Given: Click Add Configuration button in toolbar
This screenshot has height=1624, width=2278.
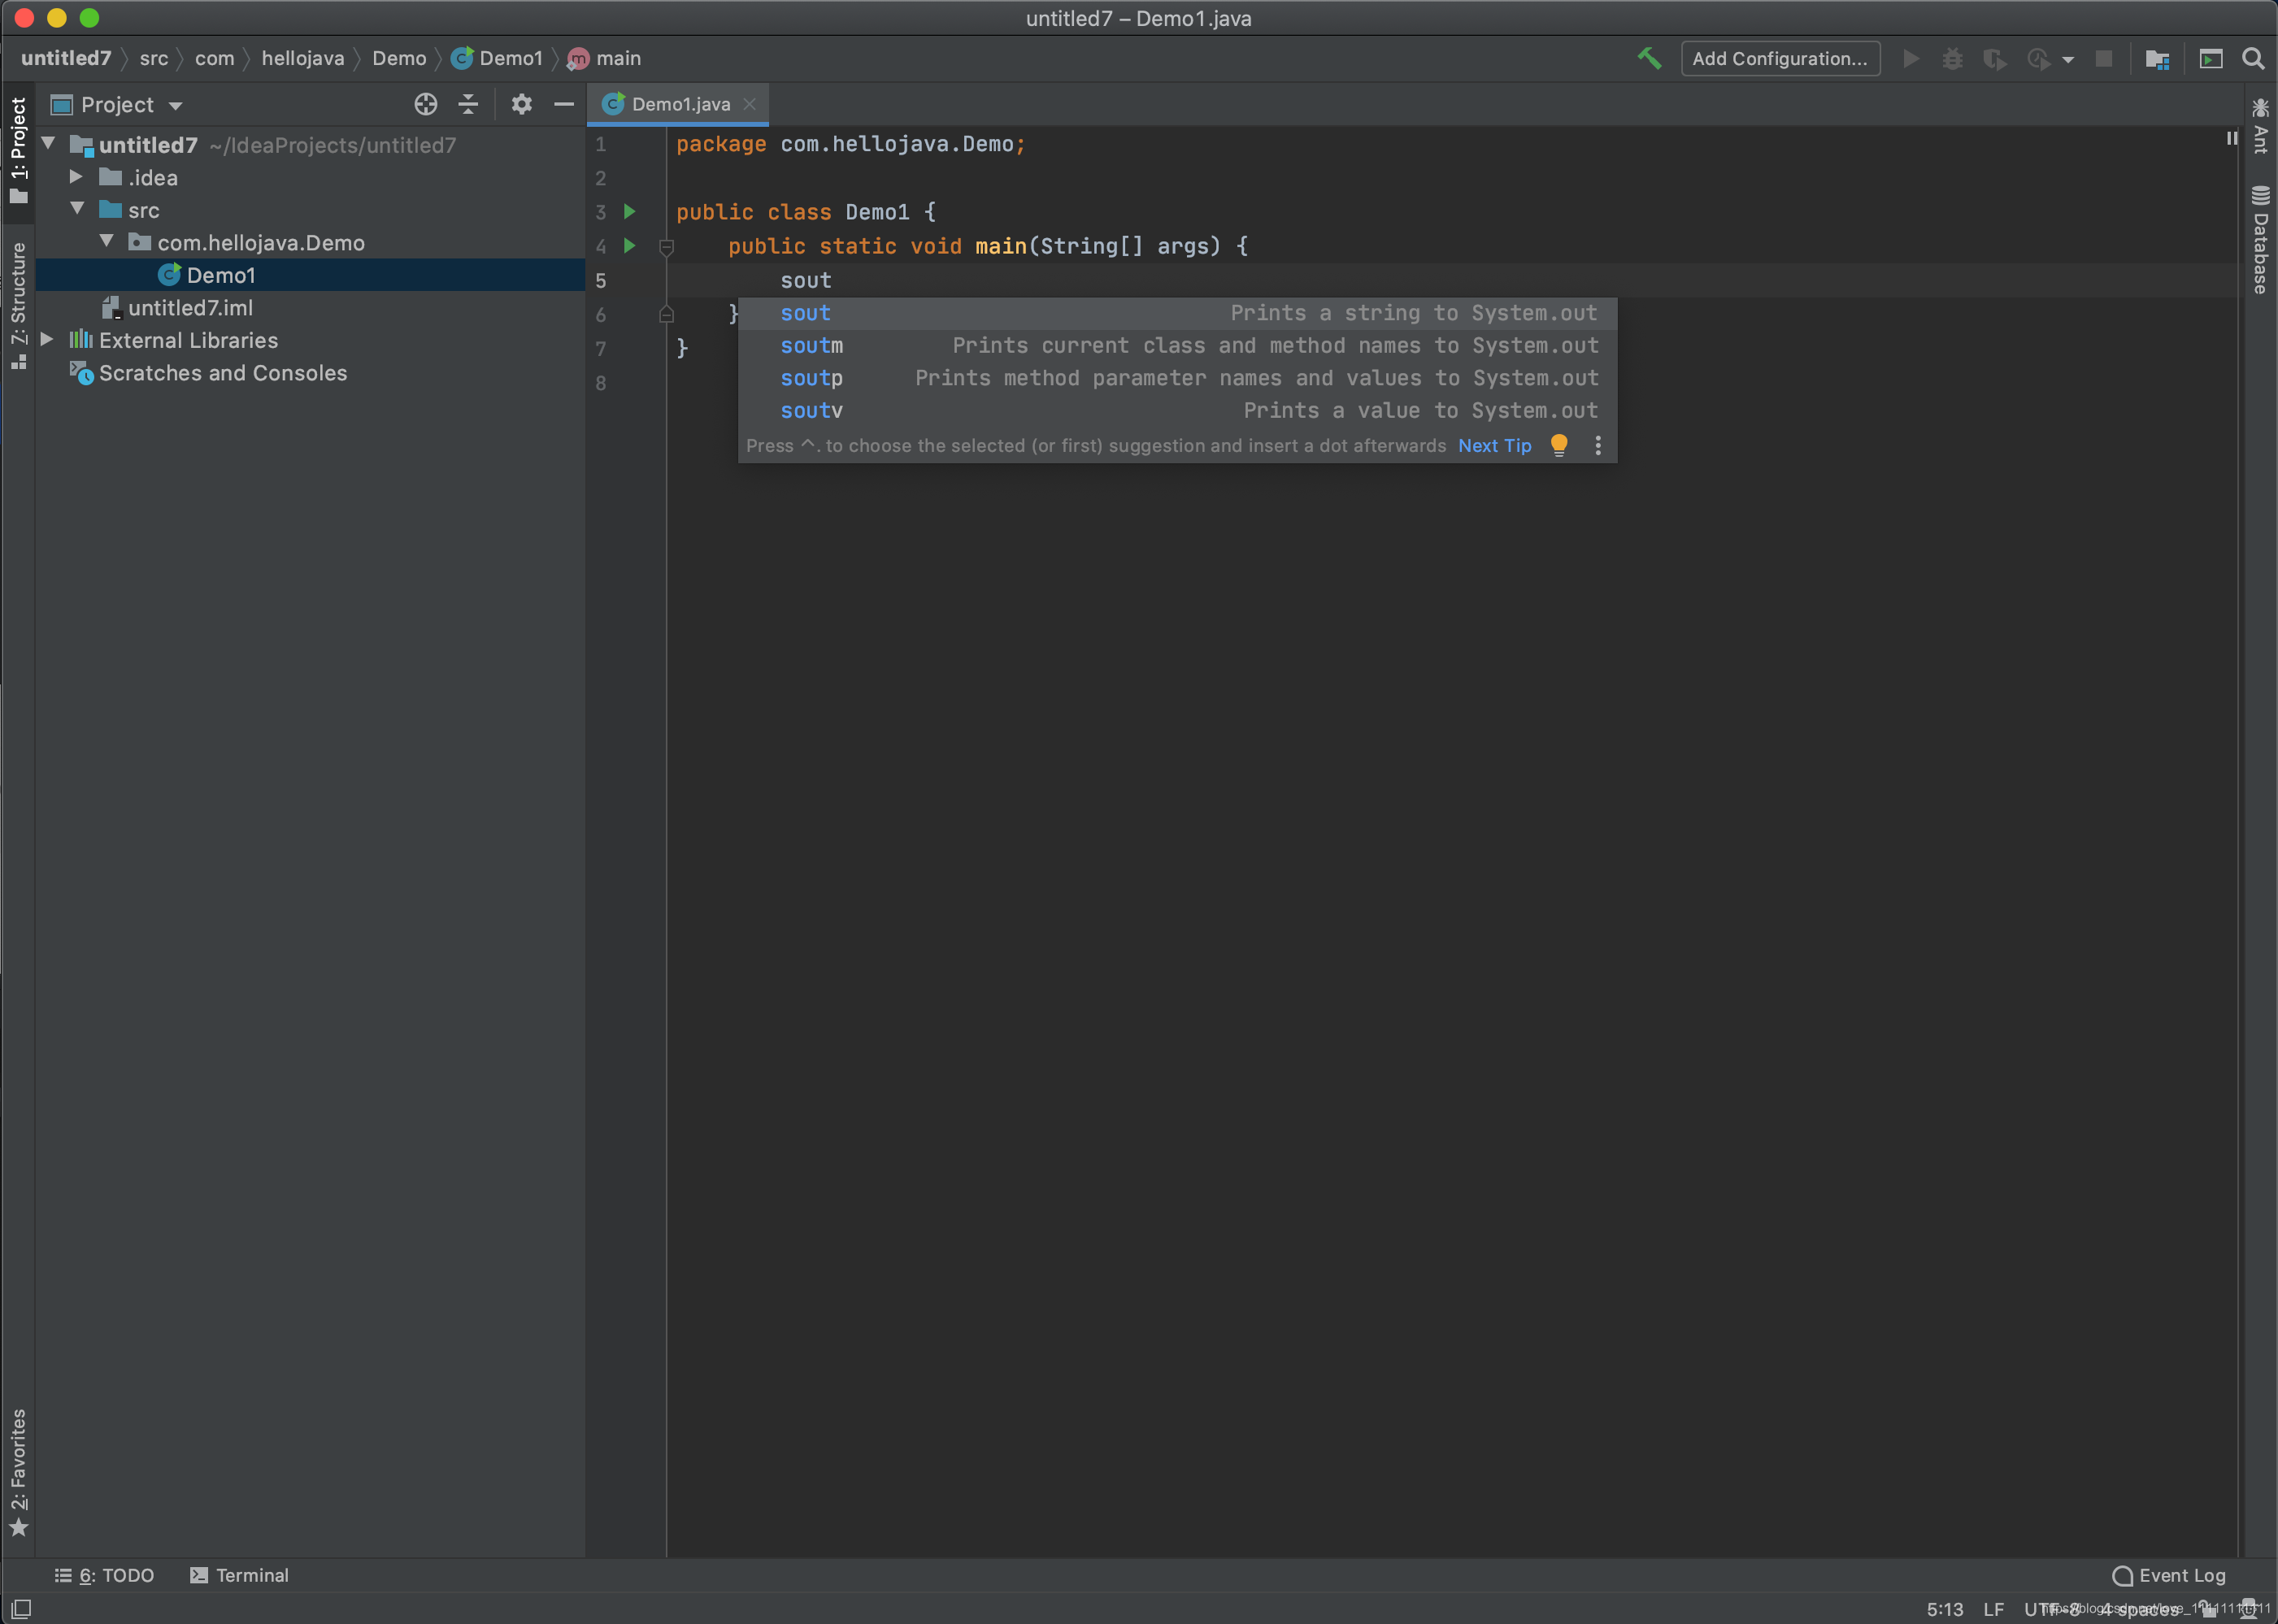Looking at the screenshot, I should point(1779,58).
